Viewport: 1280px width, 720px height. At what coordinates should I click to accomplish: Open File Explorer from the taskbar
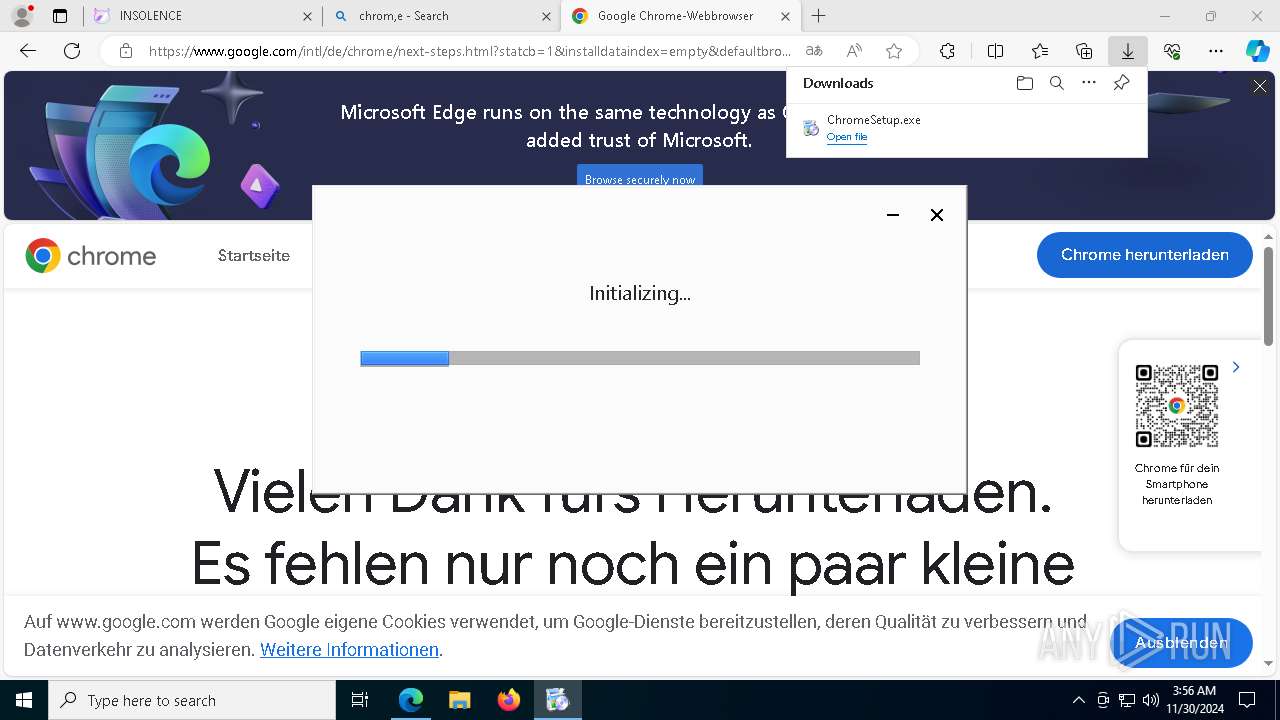click(459, 700)
